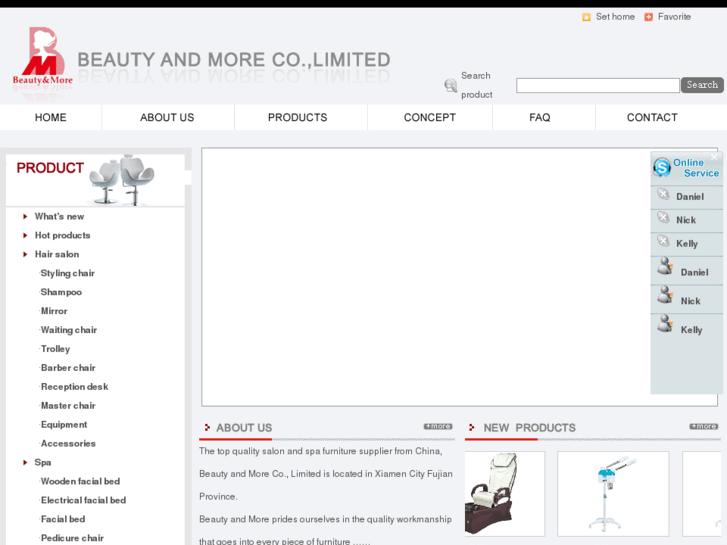Click the Favorite link
Image resolution: width=727 pixels, height=545 pixels.
pos(674,17)
